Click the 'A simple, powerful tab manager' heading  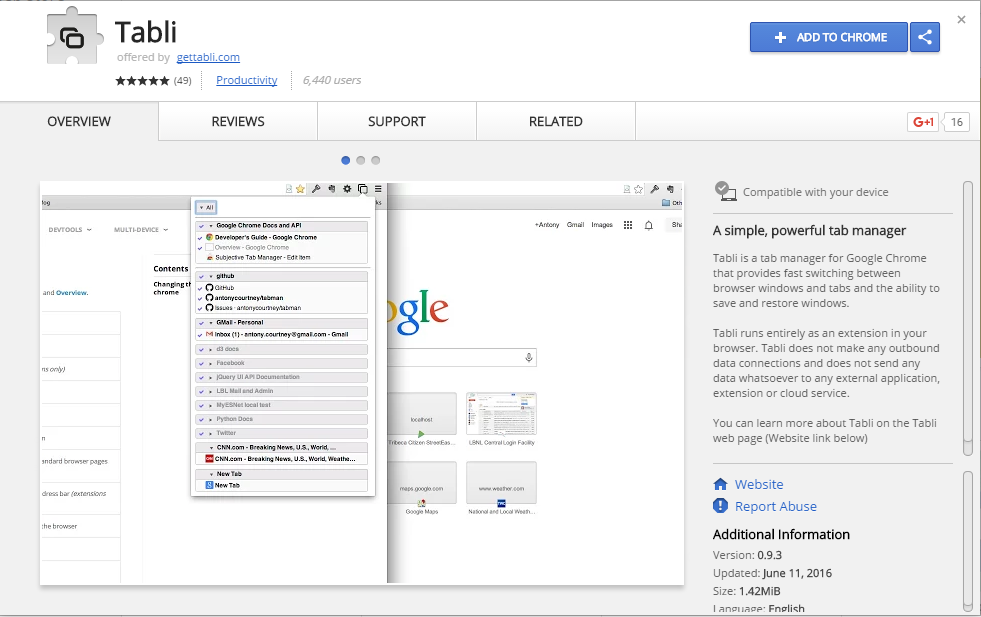pos(809,230)
